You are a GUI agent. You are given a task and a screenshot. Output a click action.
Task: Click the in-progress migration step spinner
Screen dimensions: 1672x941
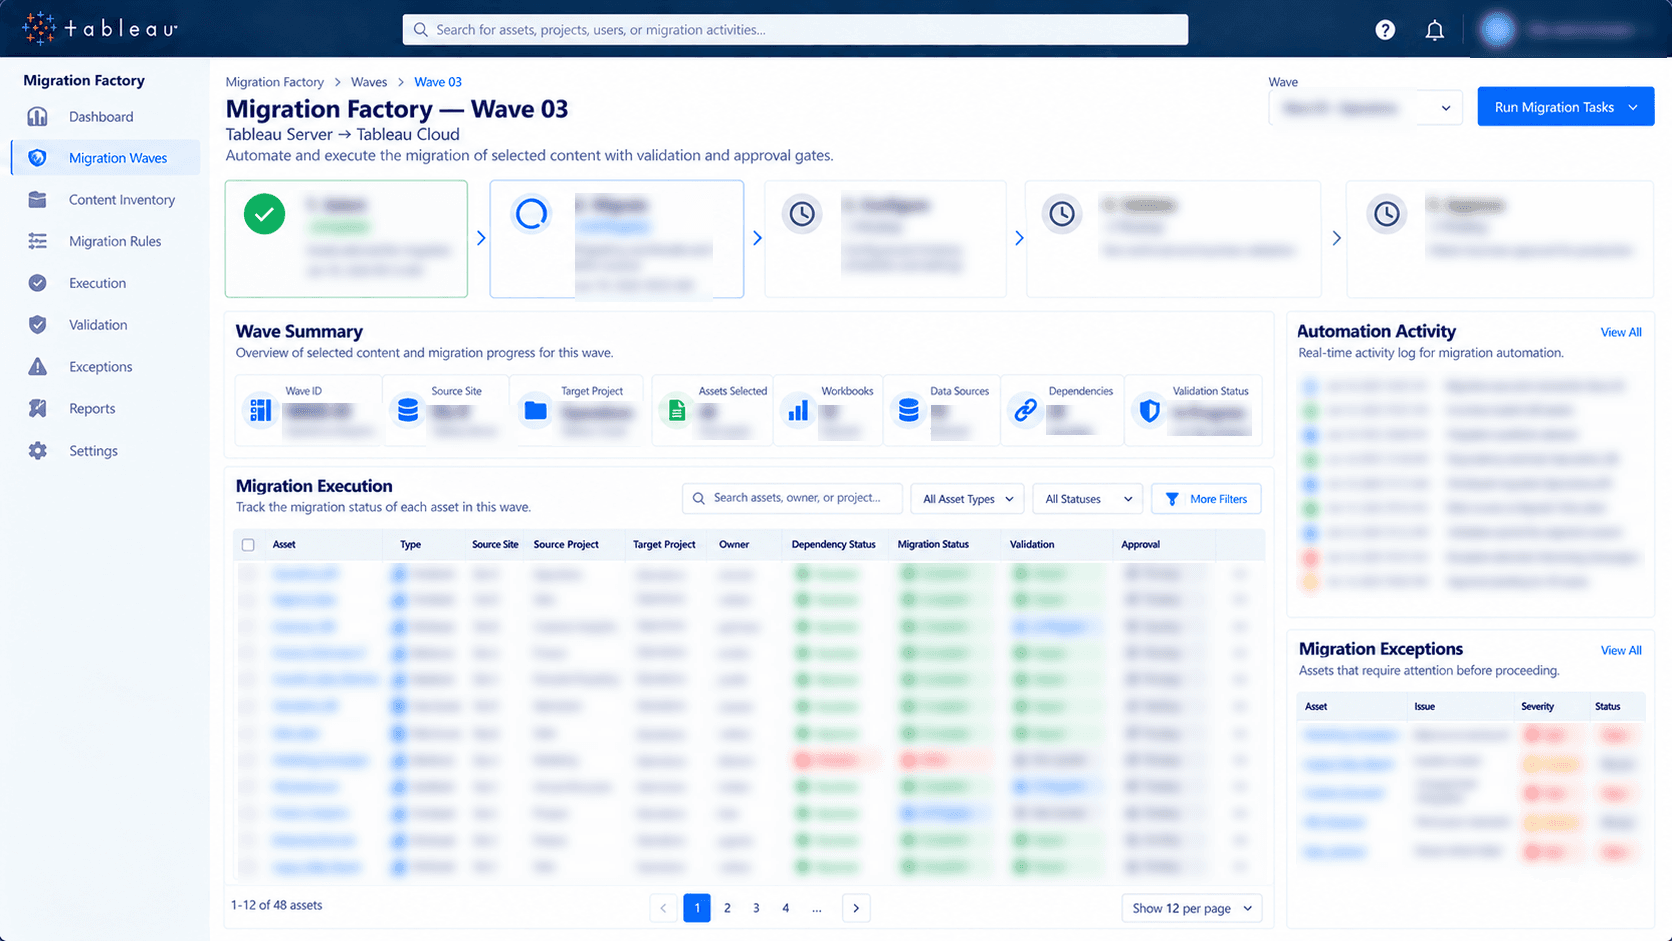click(531, 214)
